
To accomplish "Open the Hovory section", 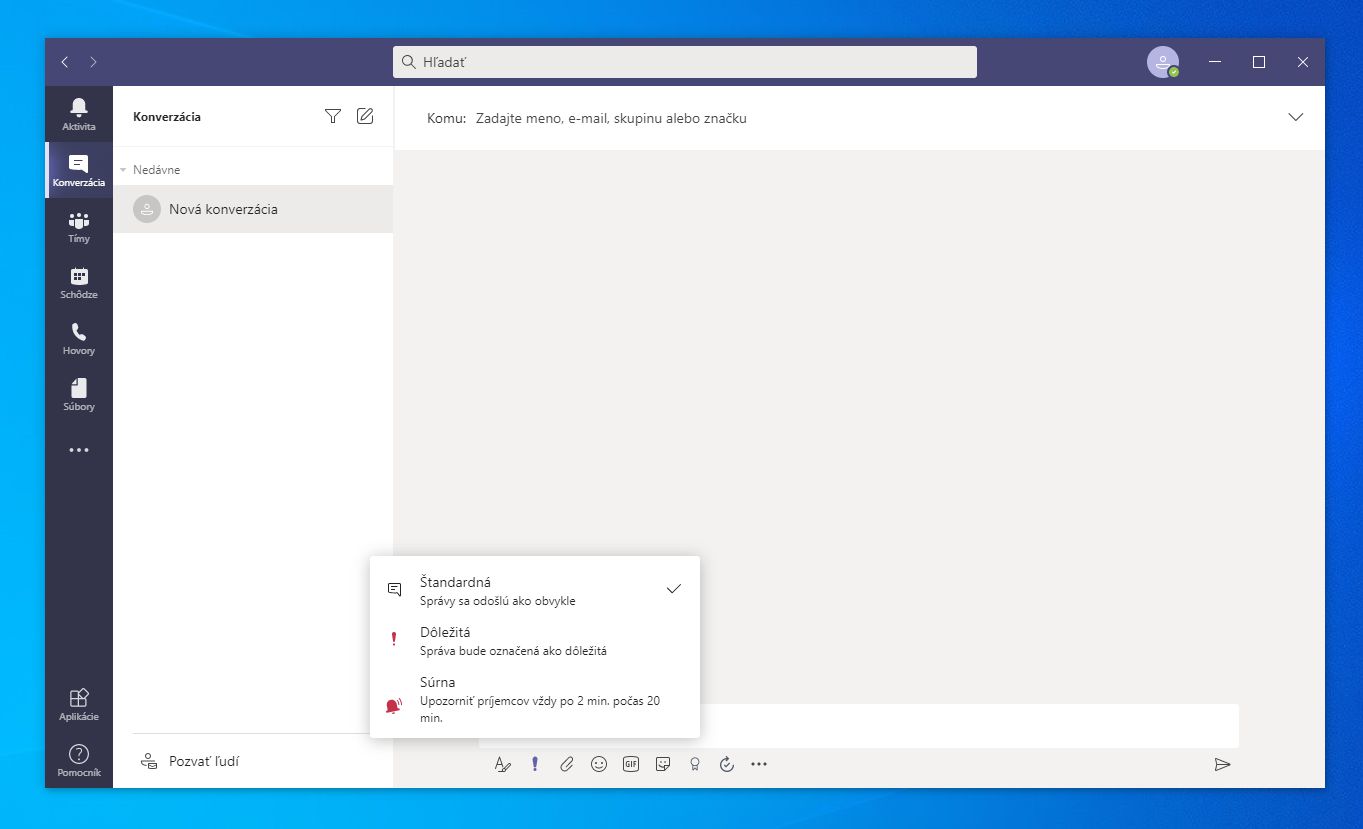I will 79,338.
